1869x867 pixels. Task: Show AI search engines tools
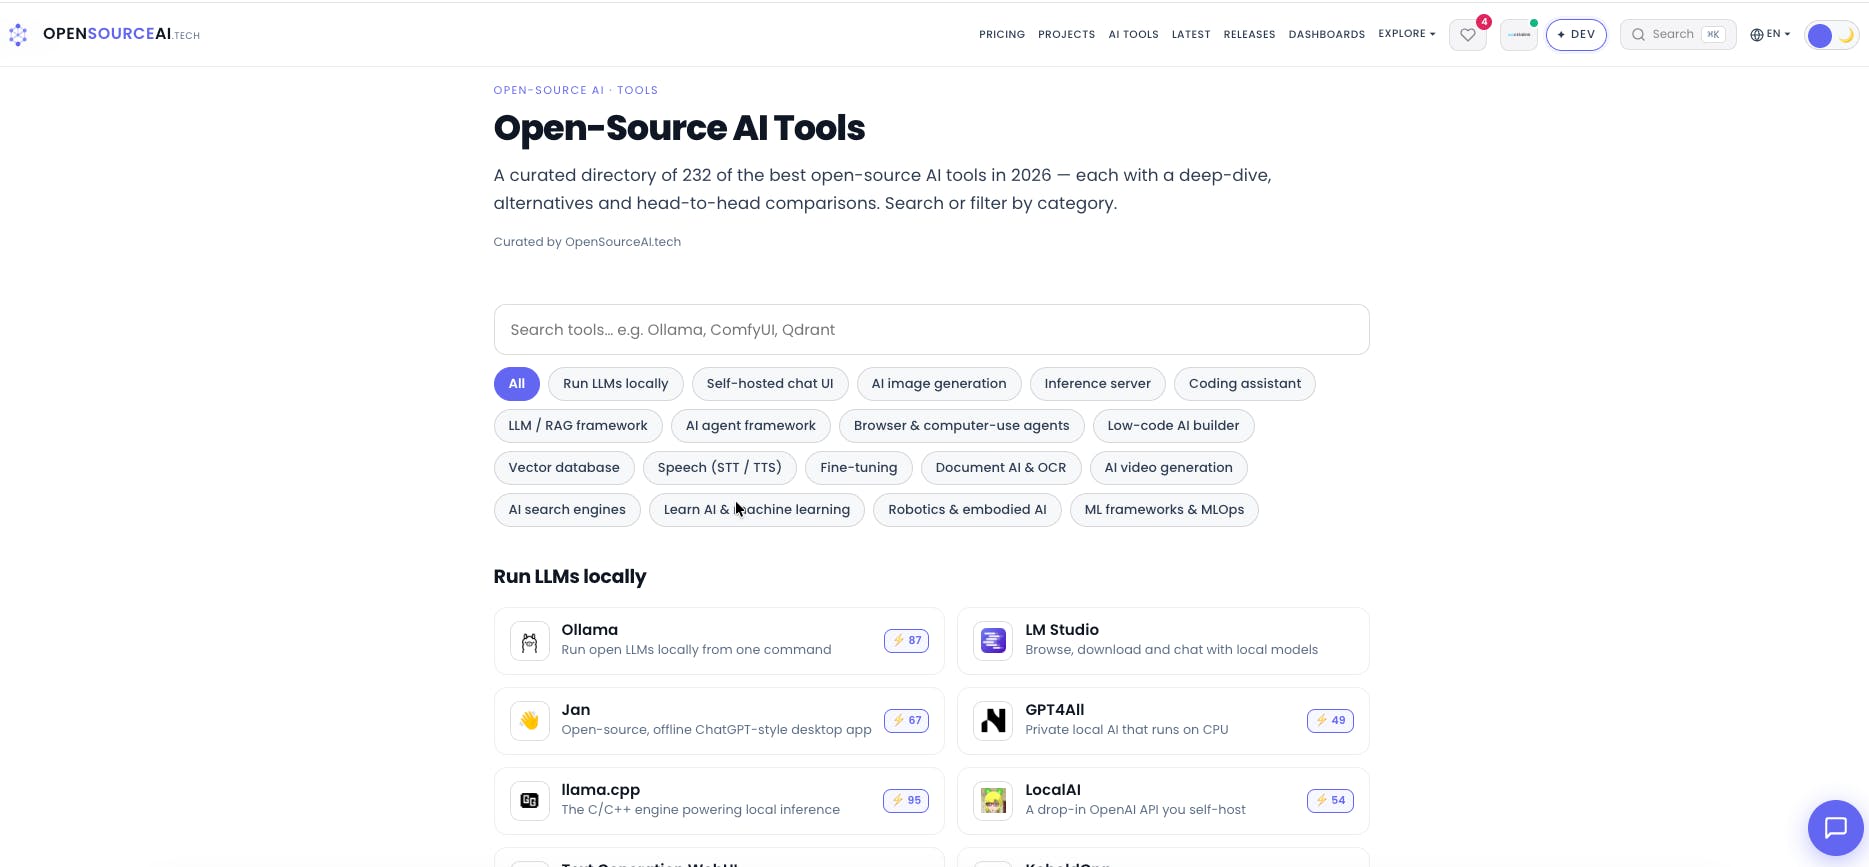pyautogui.click(x=567, y=510)
